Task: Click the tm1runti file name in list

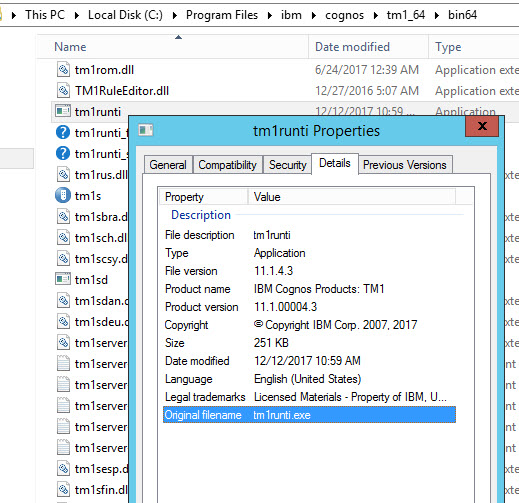Action: click(x=98, y=112)
